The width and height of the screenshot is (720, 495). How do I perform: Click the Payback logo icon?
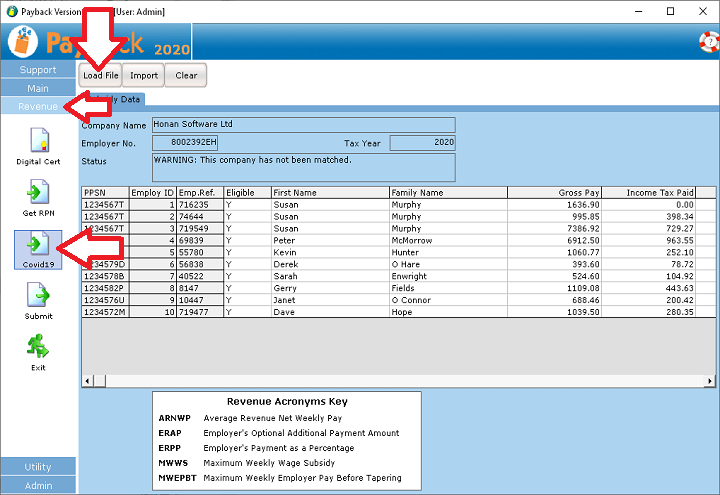22,42
